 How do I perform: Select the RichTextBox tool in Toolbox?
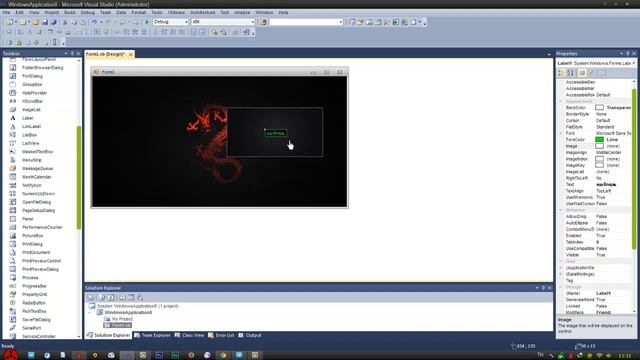click(34, 311)
